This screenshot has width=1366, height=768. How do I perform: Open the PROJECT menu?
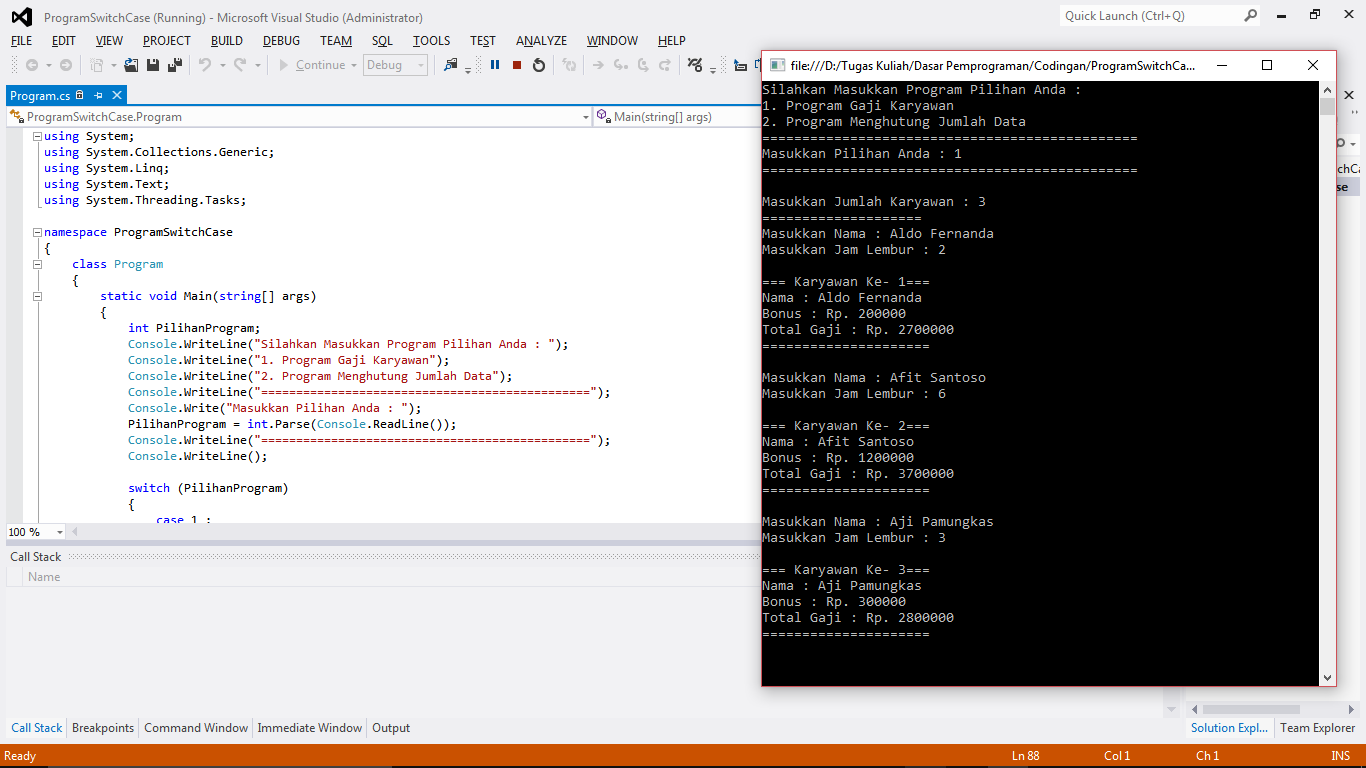pyautogui.click(x=167, y=41)
